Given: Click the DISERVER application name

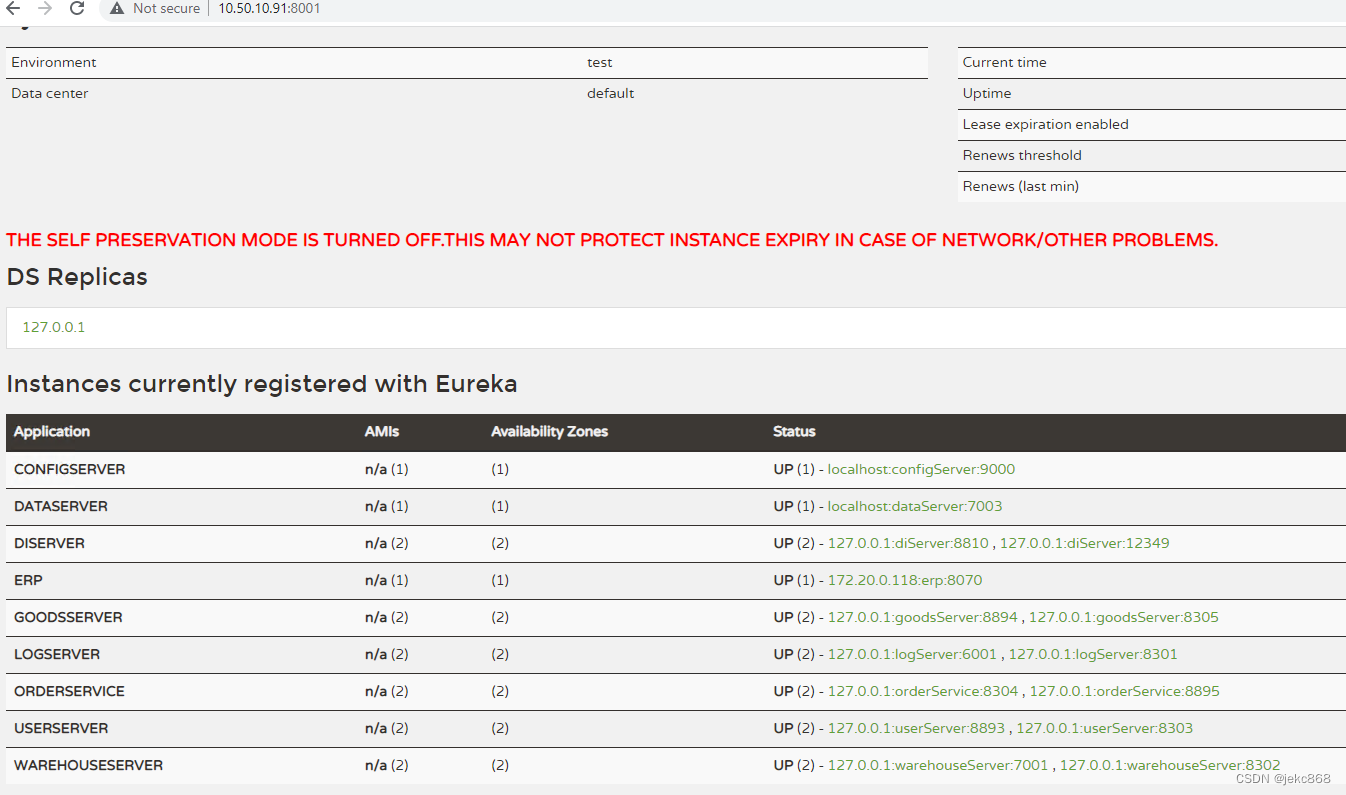Looking at the screenshot, I should pos(49,543).
